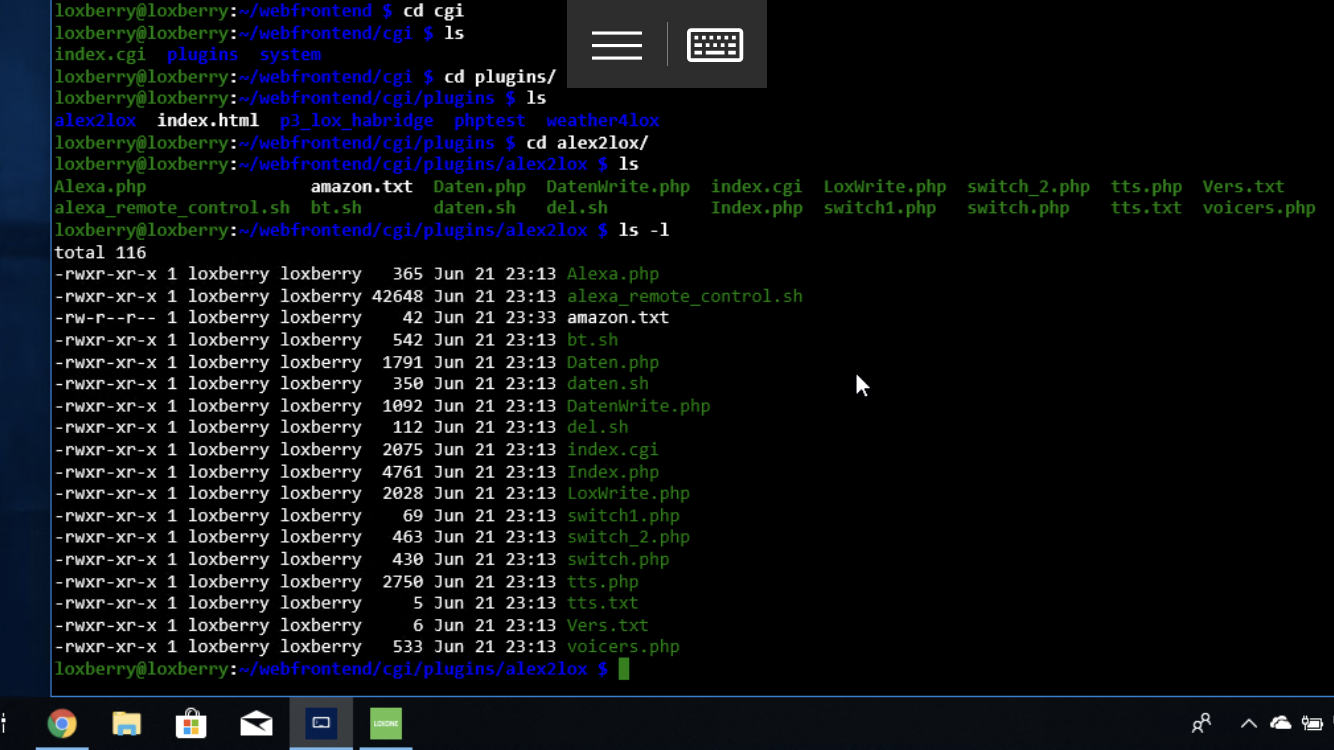1334x750 pixels.
Task: Check OneDrive status in the system tray
Action: click(x=1280, y=723)
